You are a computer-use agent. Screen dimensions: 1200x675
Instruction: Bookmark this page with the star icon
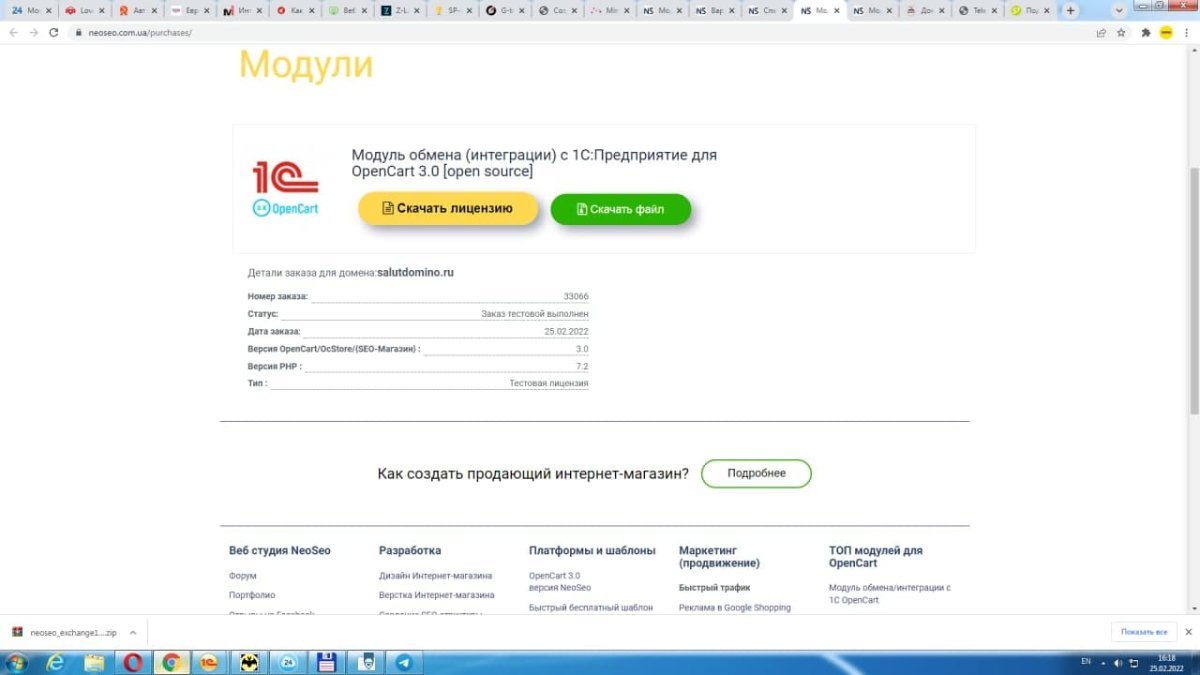coord(1121,32)
